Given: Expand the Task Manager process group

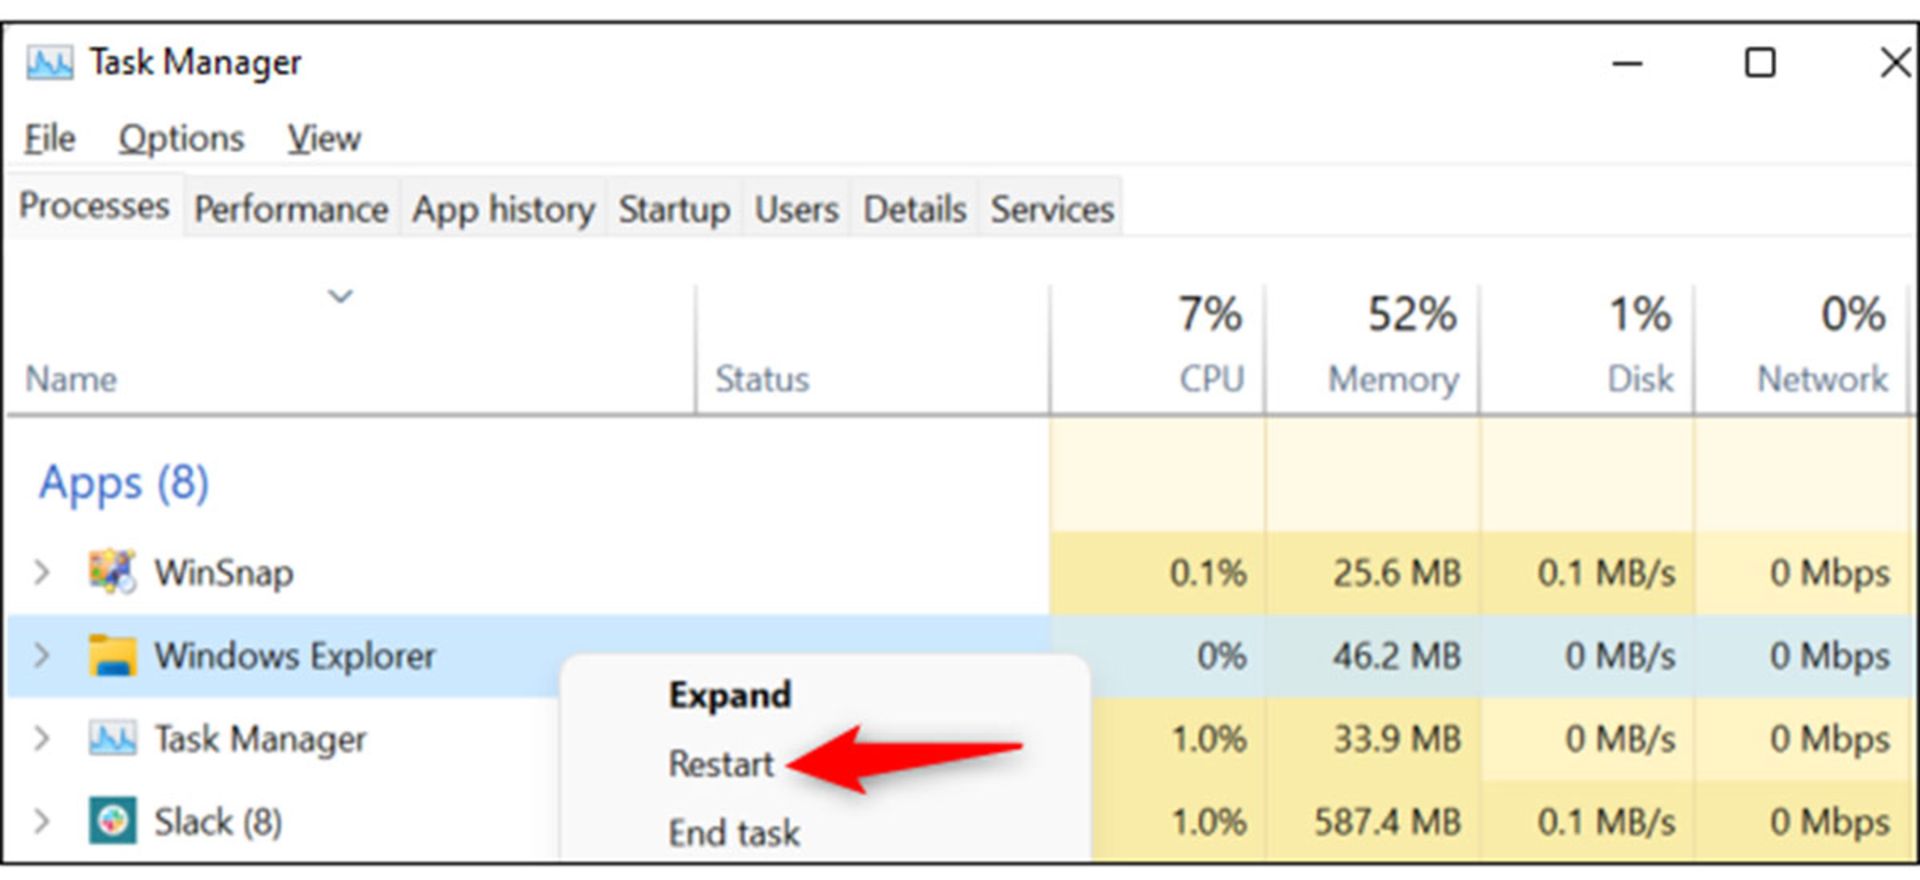Looking at the screenshot, I should pyautogui.click(x=41, y=739).
